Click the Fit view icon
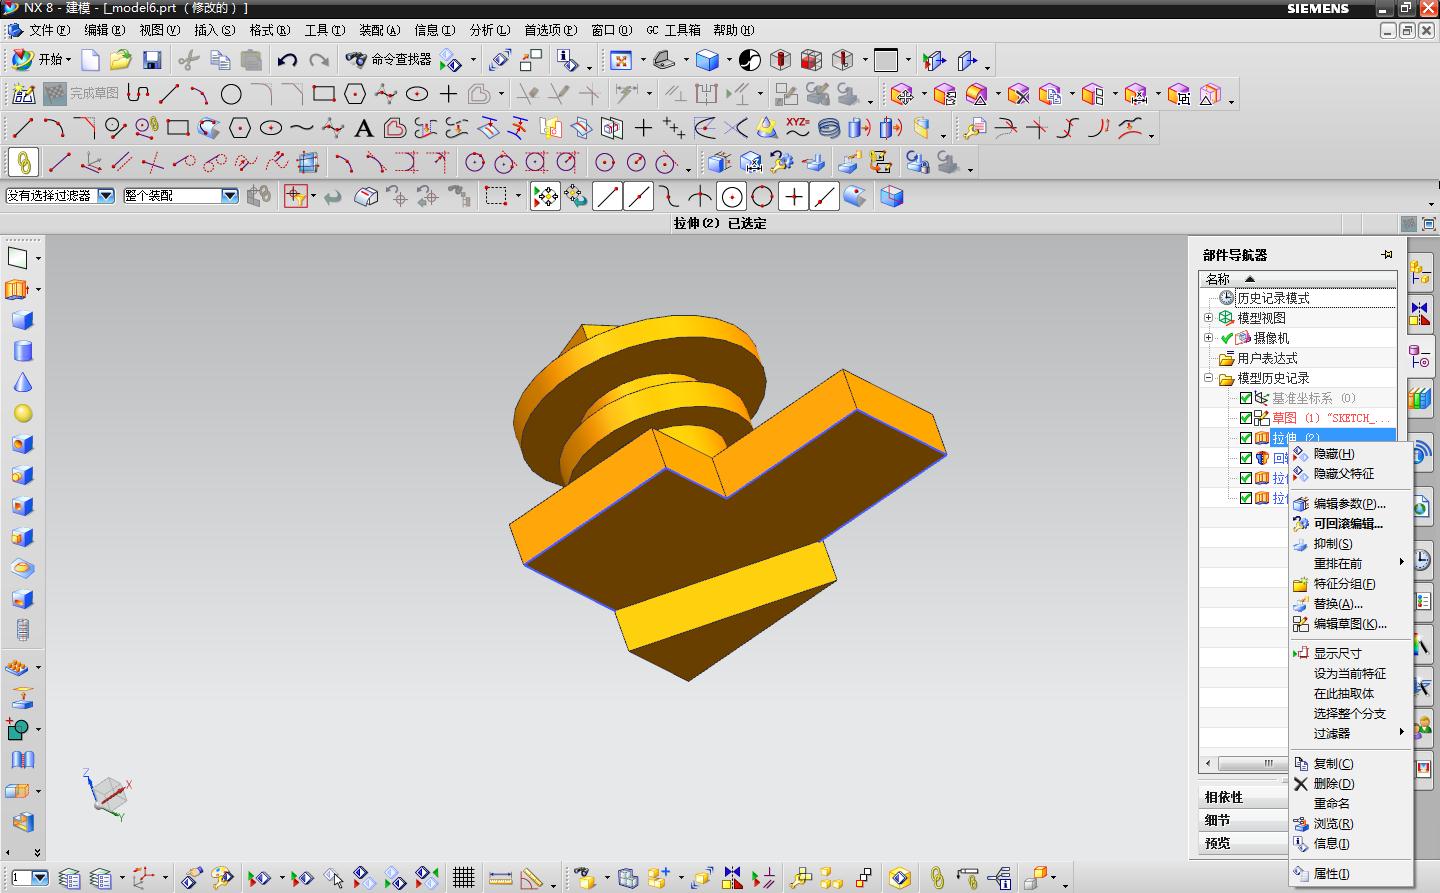The image size is (1440, 893). pyautogui.click(x=621, y=60)
